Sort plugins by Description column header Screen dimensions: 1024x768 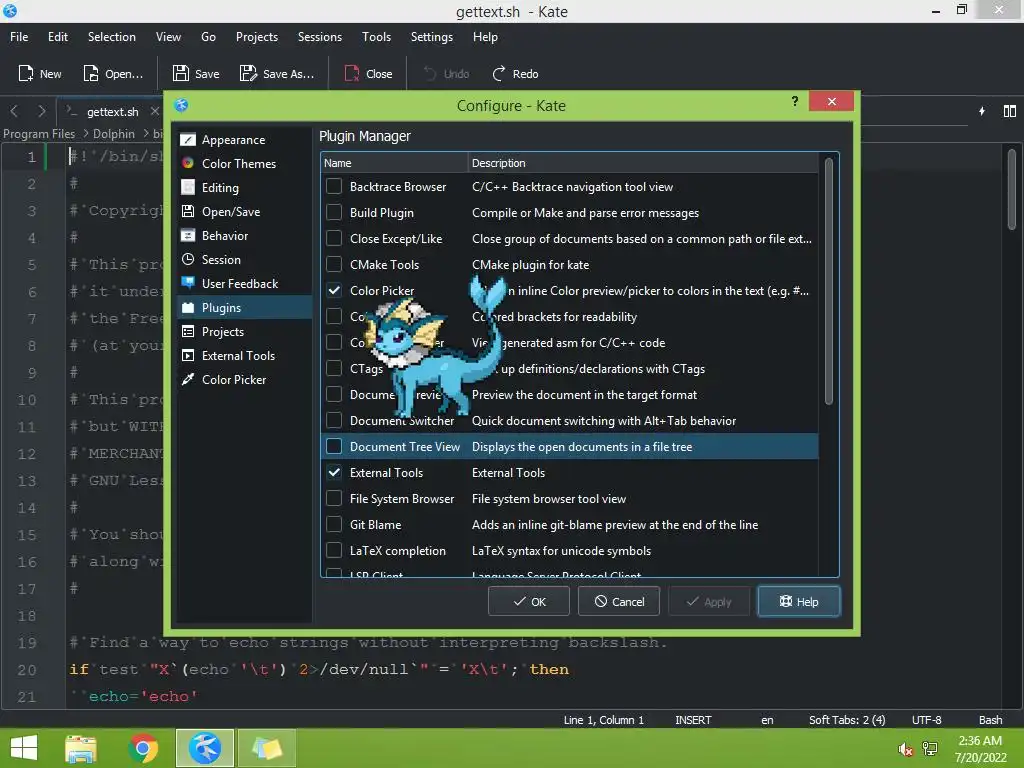[x=643, y=163]
